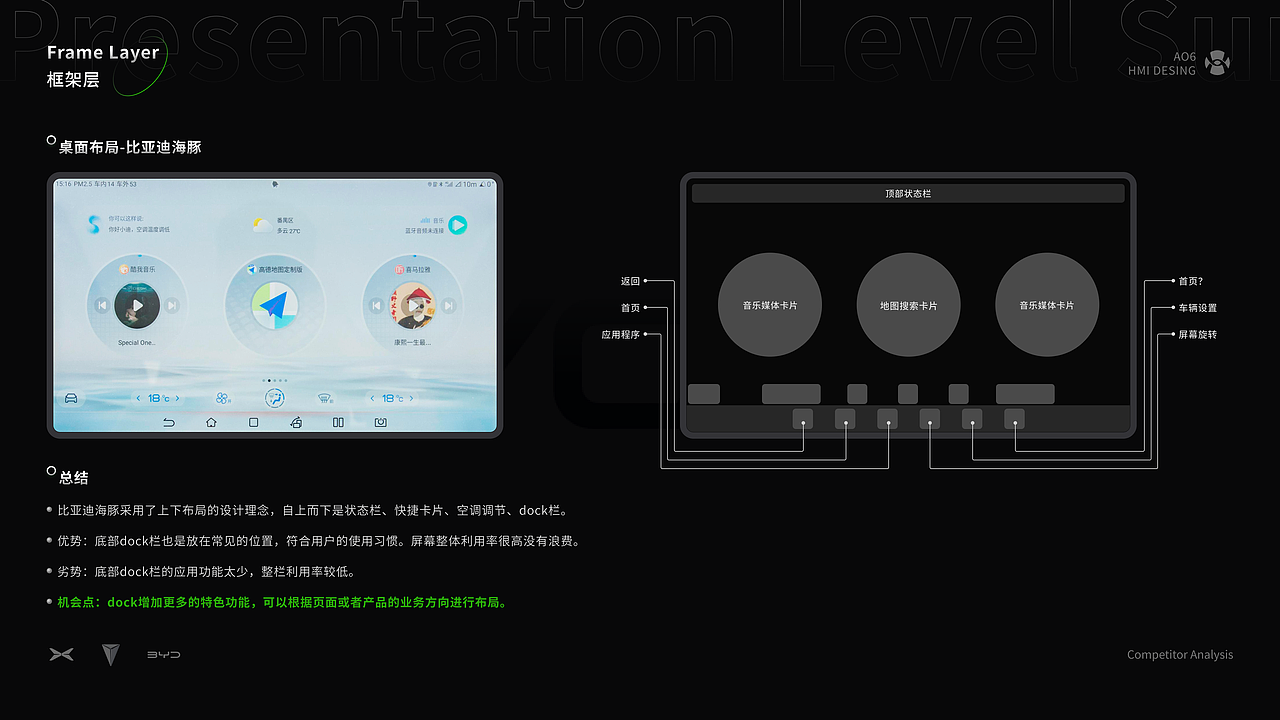Click the 总结 section heading
Image resolution: width=1280 pixels, height=720 pixels.
(x=74, y=478)
